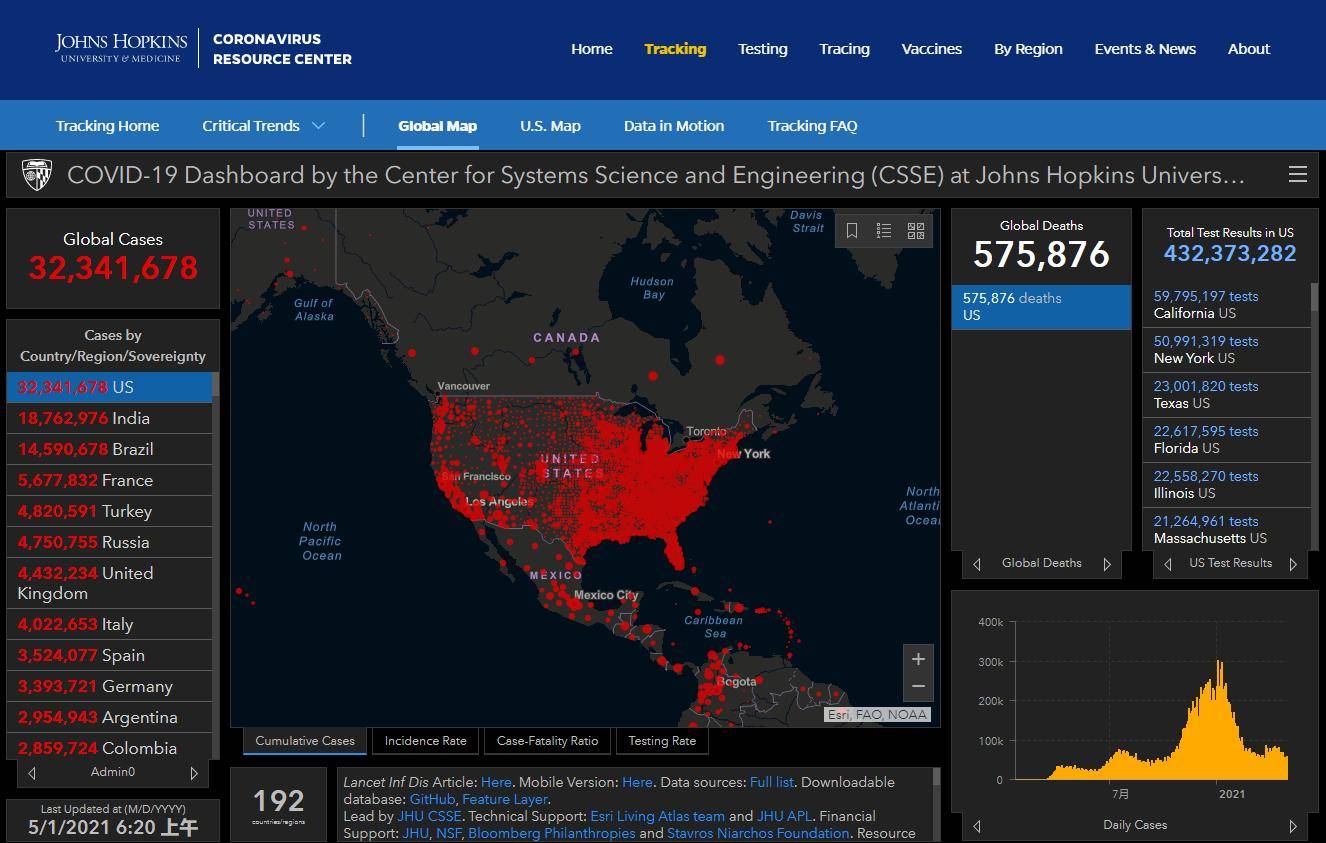Viewport: 1326px width, 843px height.
Task: Open the Testing nav item
Action: point(763,49)
